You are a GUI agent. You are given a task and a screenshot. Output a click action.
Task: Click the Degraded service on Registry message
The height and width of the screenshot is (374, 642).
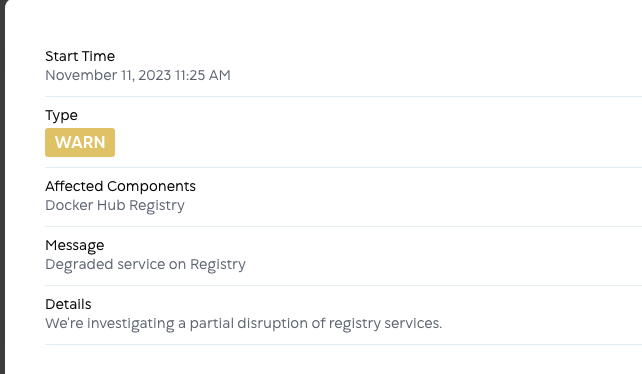pyautogui.click(x=145, y=265)
